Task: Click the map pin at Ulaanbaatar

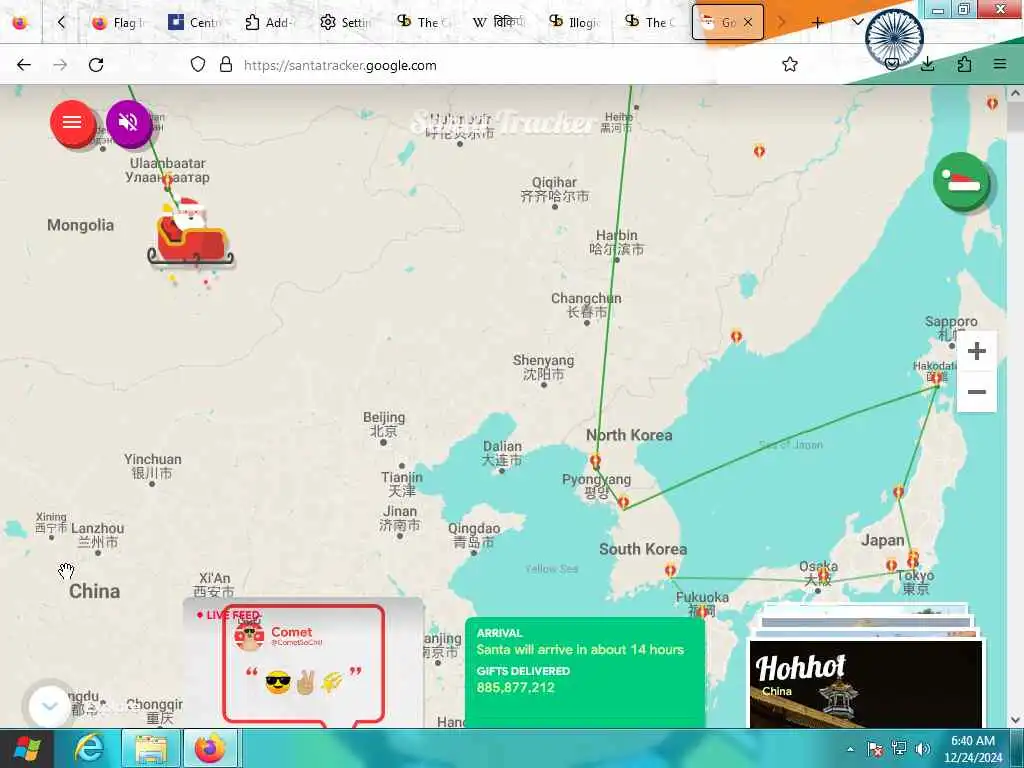Action: coord(168,179)
